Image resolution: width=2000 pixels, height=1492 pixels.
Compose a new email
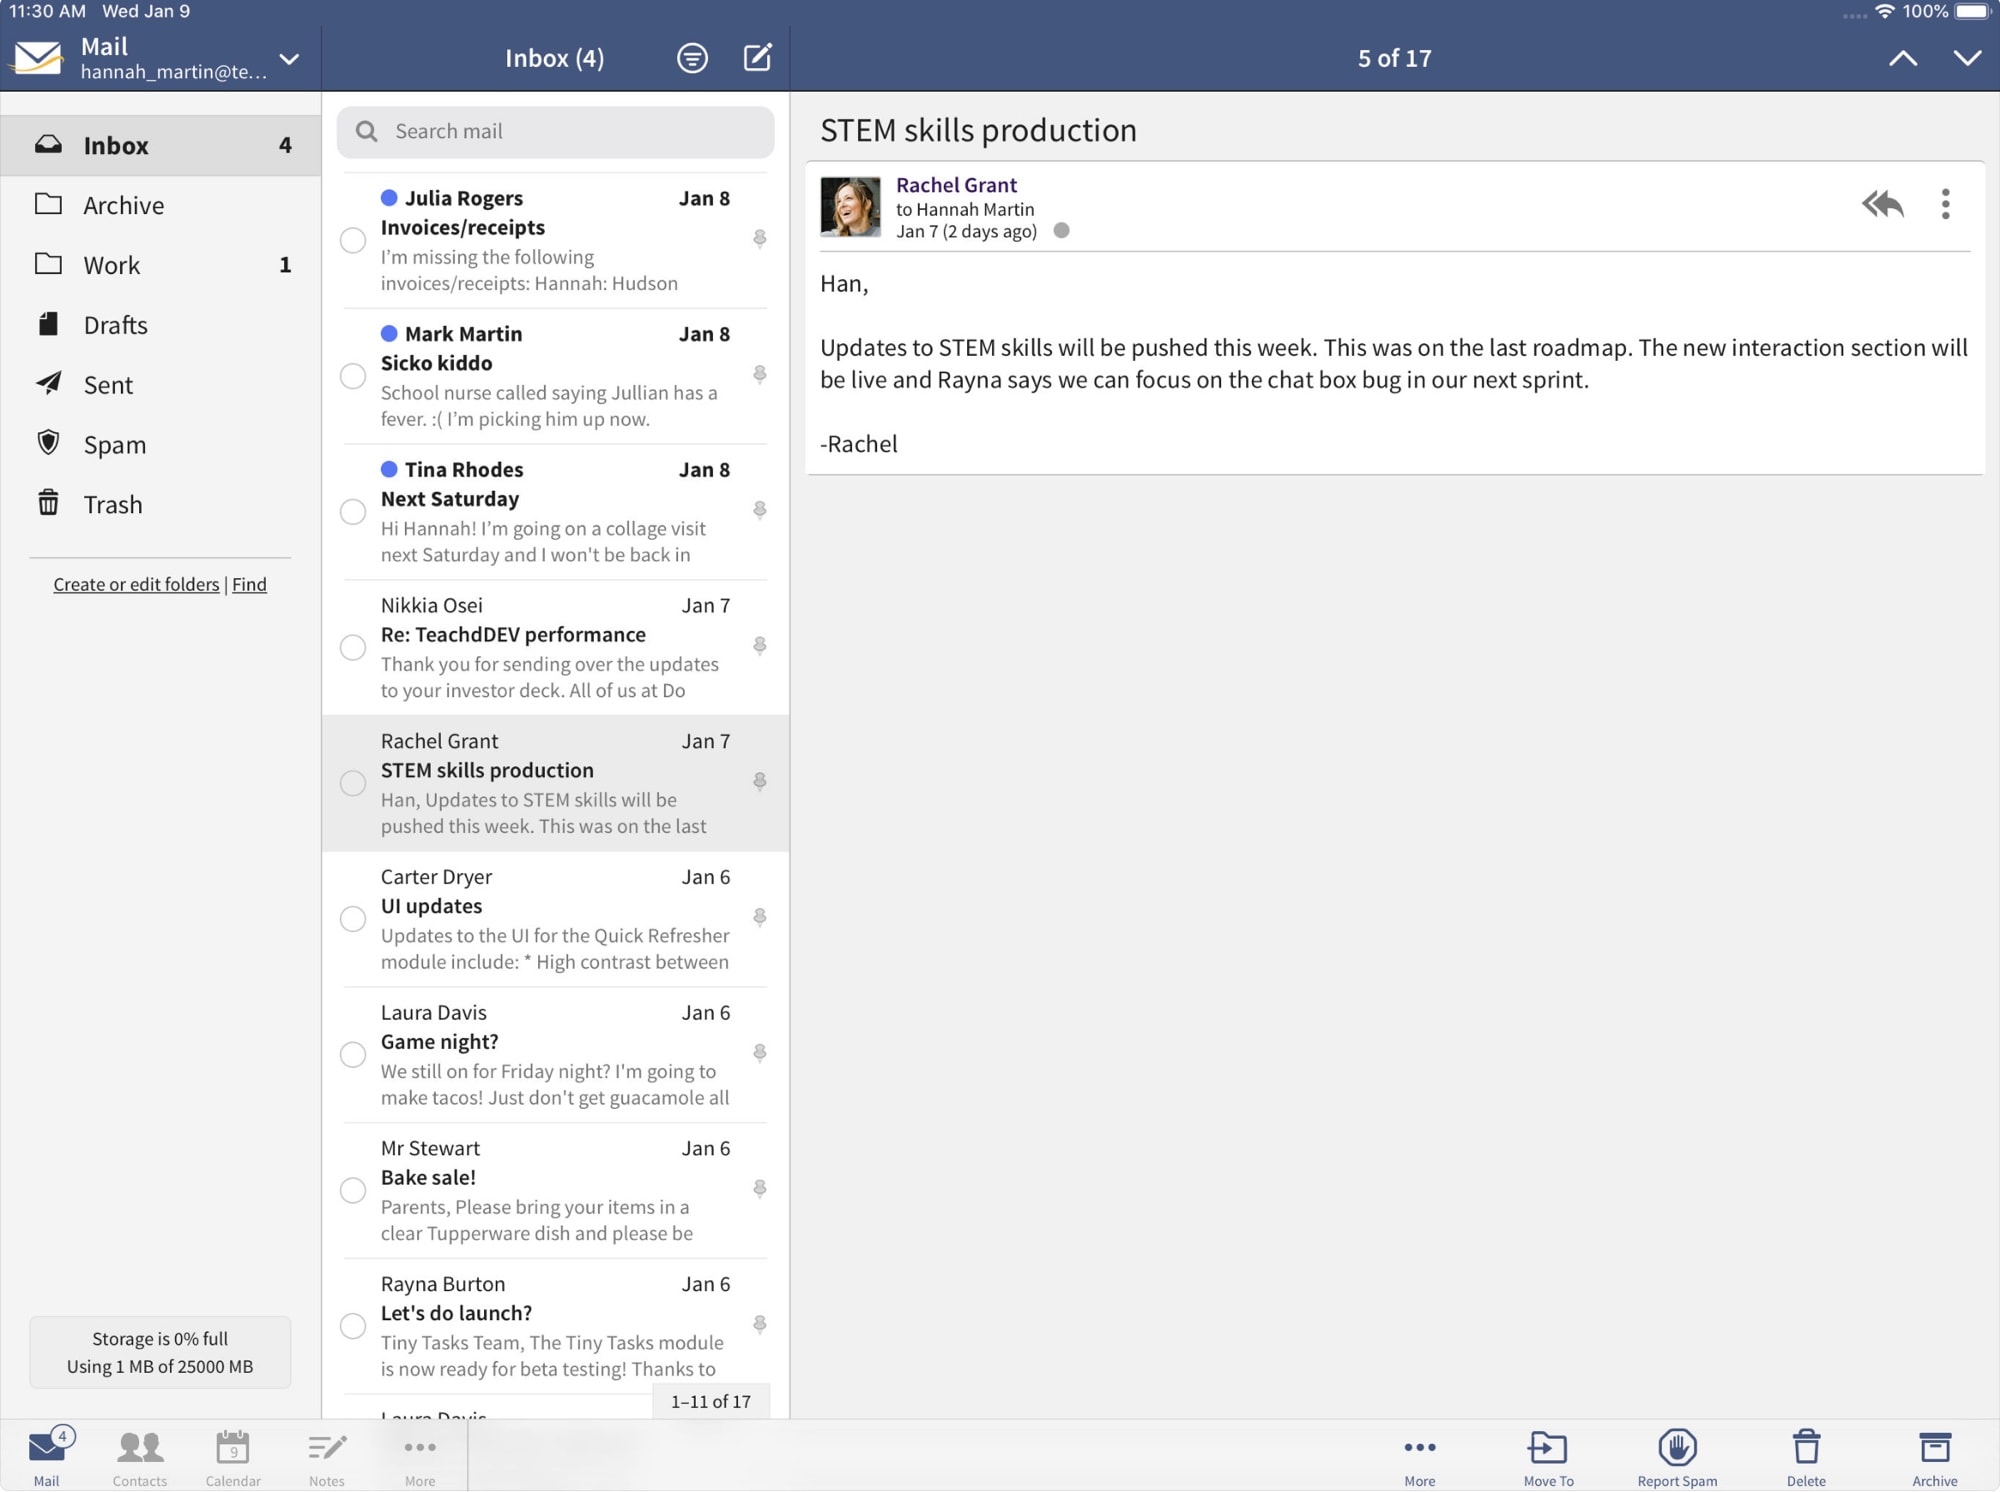tap(757, 57)
